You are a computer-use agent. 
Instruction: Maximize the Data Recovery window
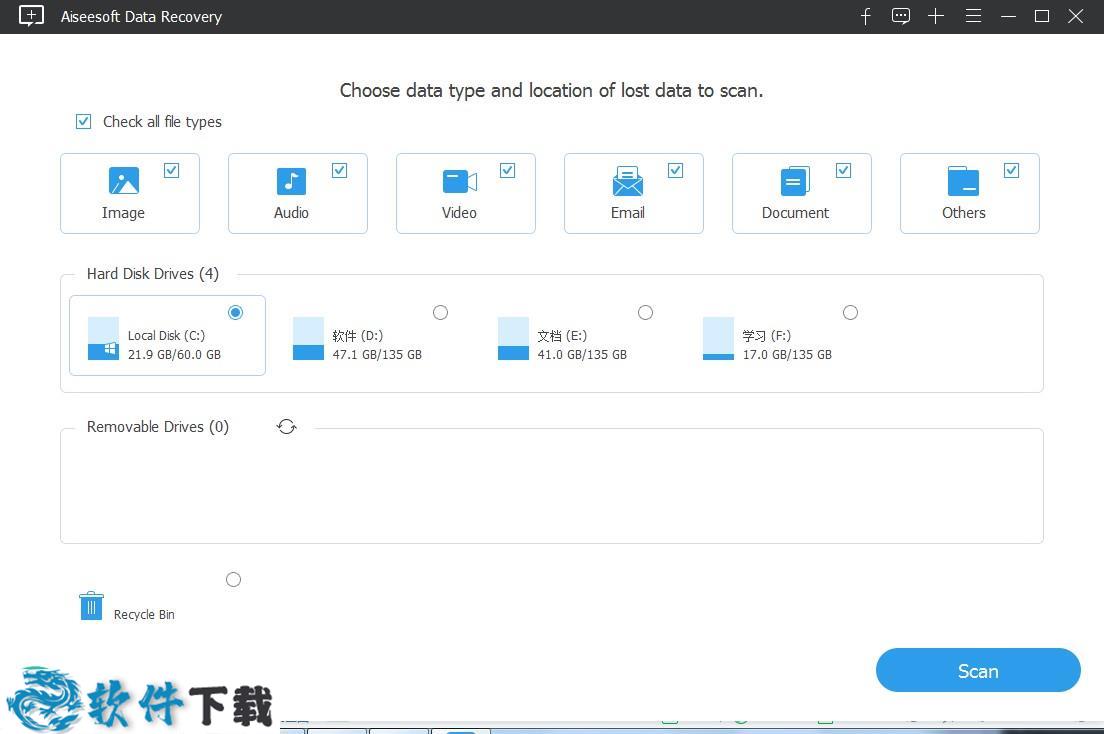(x=1042, y=16)
